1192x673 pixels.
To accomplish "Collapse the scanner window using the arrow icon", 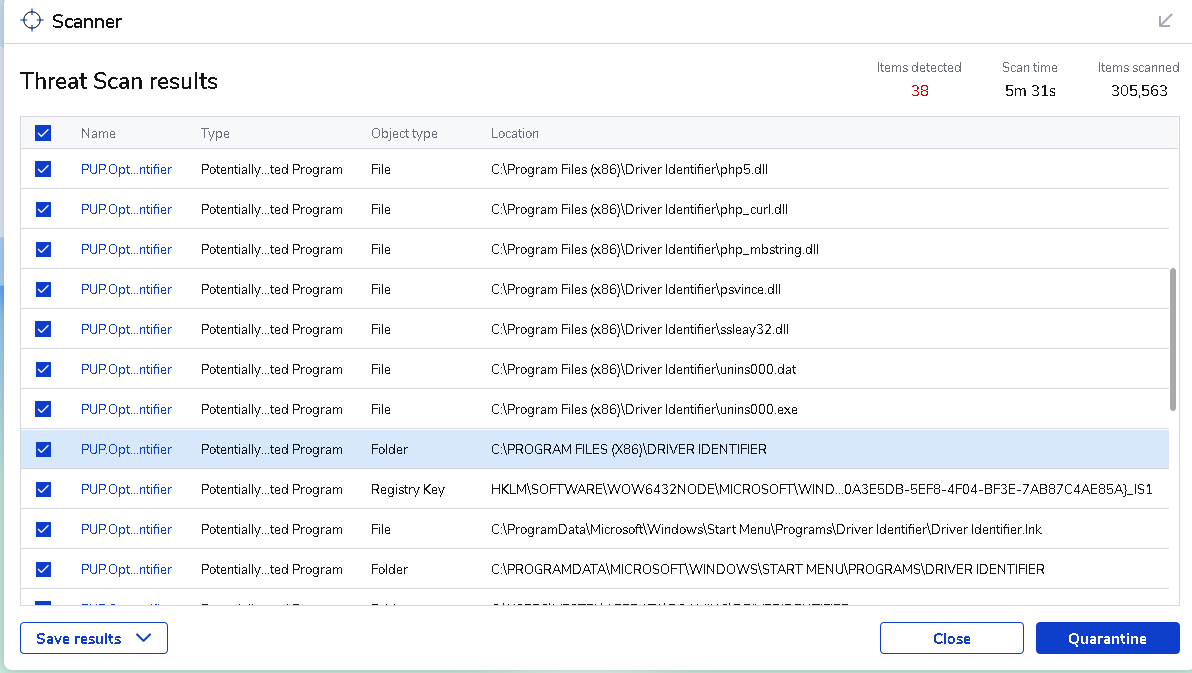I will tap(1165, 21).
